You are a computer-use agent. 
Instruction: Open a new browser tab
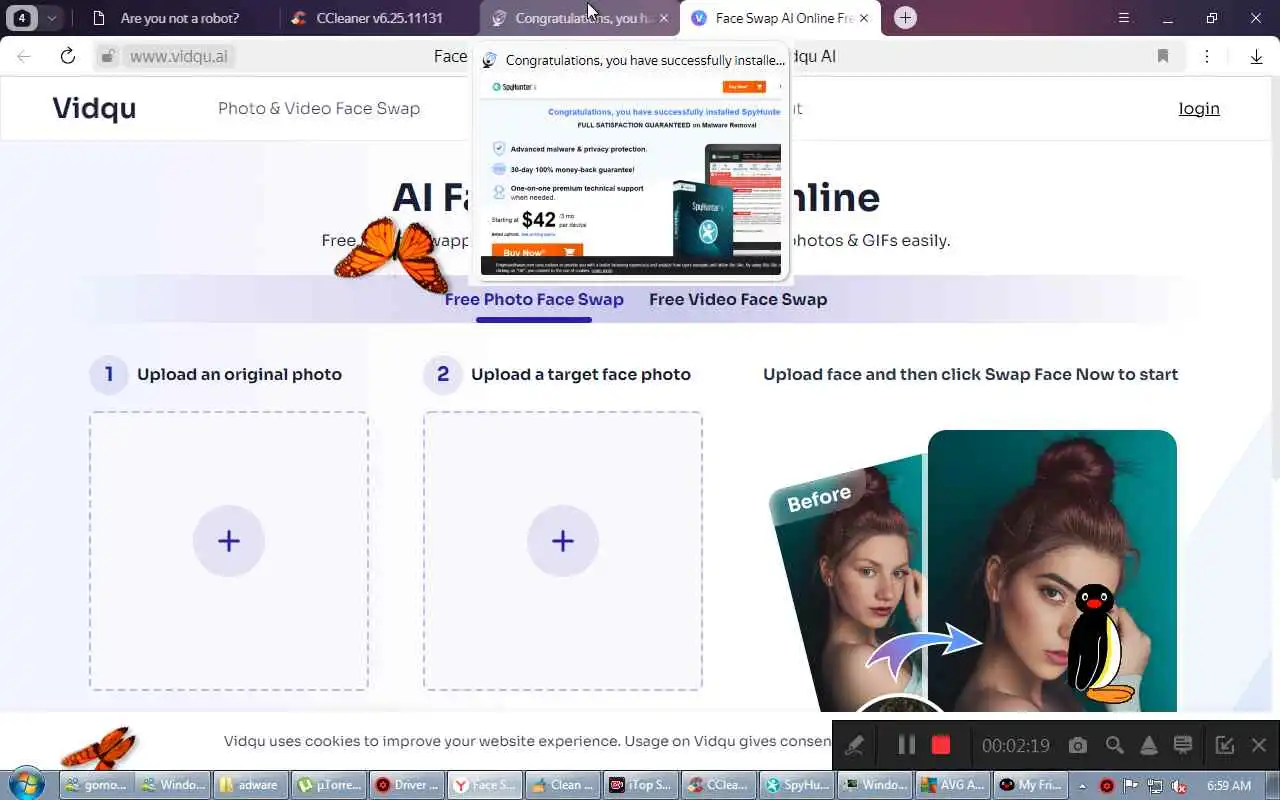click(x=905, y=18)
